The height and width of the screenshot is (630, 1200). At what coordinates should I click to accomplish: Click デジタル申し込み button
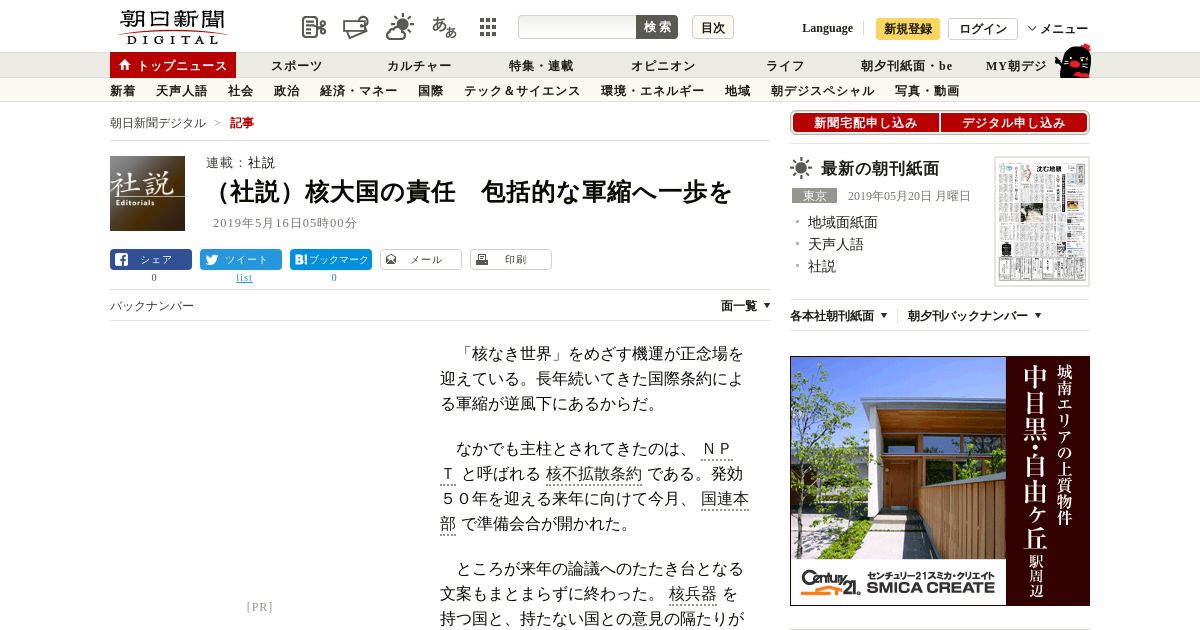point(1014,123)
